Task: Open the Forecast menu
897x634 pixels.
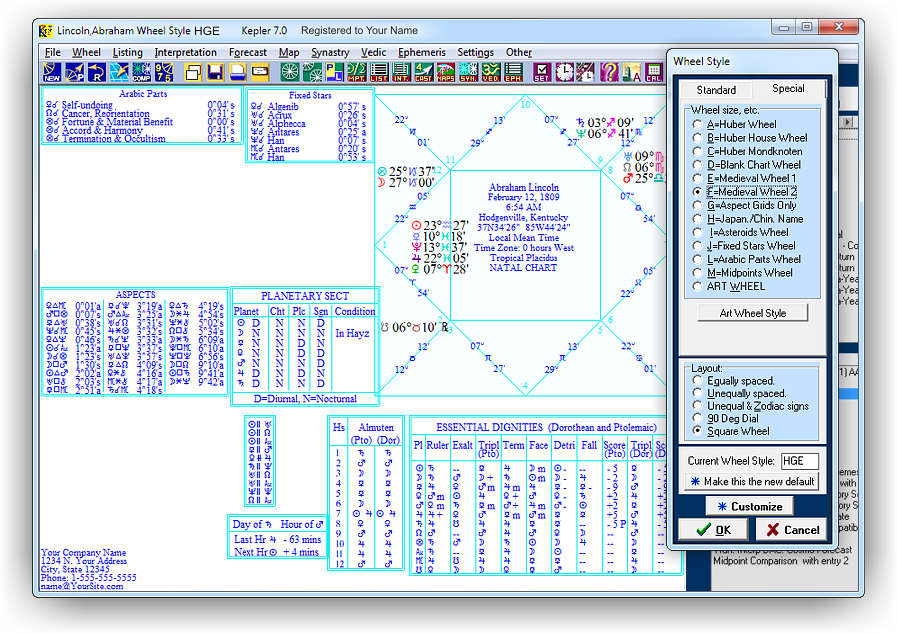Action: [x=248, y=52]
